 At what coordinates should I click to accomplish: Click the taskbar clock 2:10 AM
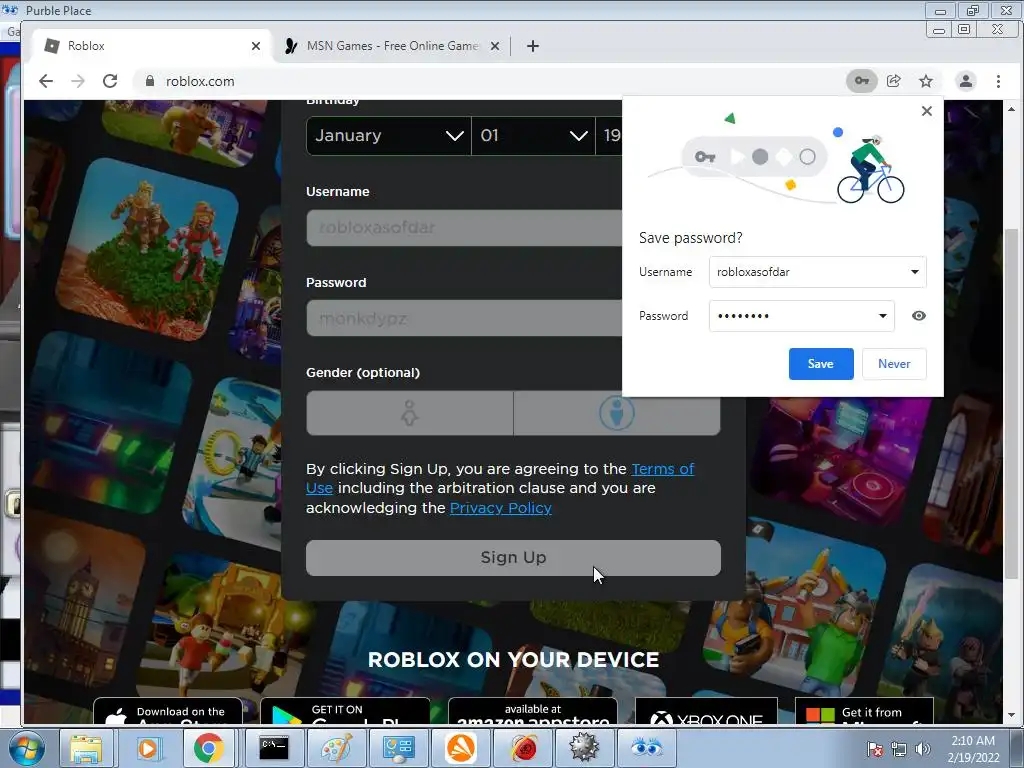click(x=973, y=749)
